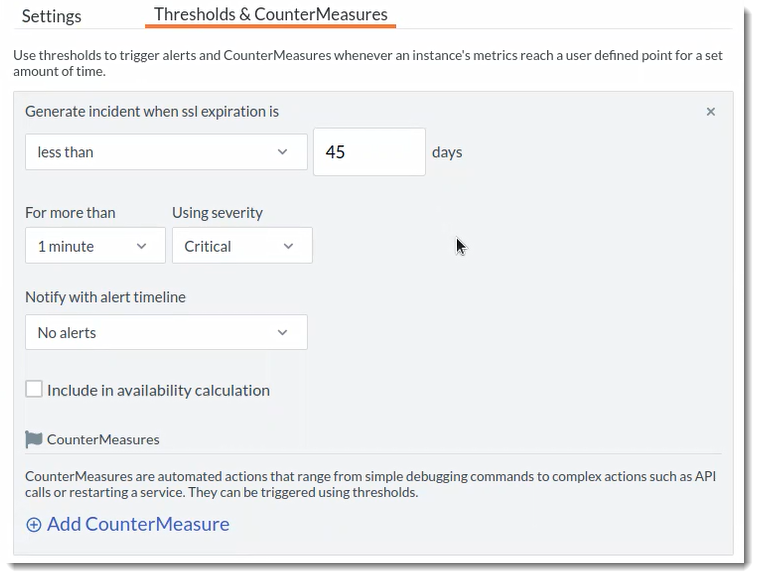759x578 pixels.
Task: Click the chevron arrow beside Critical
Action: pyautogui.click(x=289, y=246)
